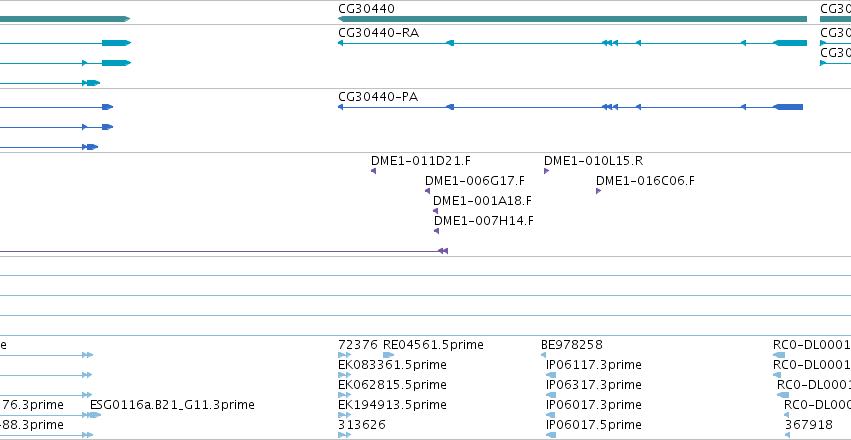
Task: Click the DME1-011D21.F label
Action: [421, 161]
